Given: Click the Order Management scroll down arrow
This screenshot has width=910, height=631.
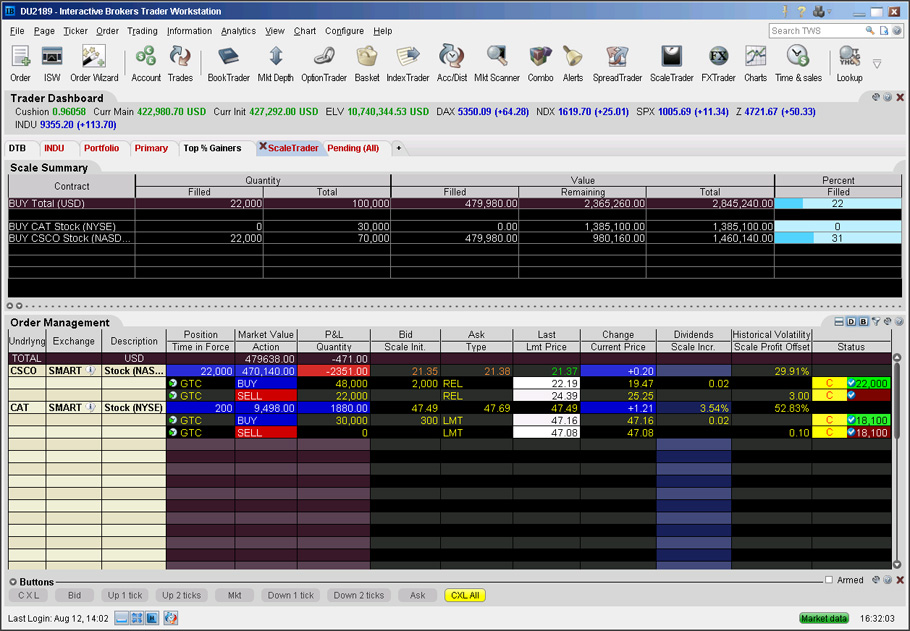Looking at the screenshot, I should [897, 564].
